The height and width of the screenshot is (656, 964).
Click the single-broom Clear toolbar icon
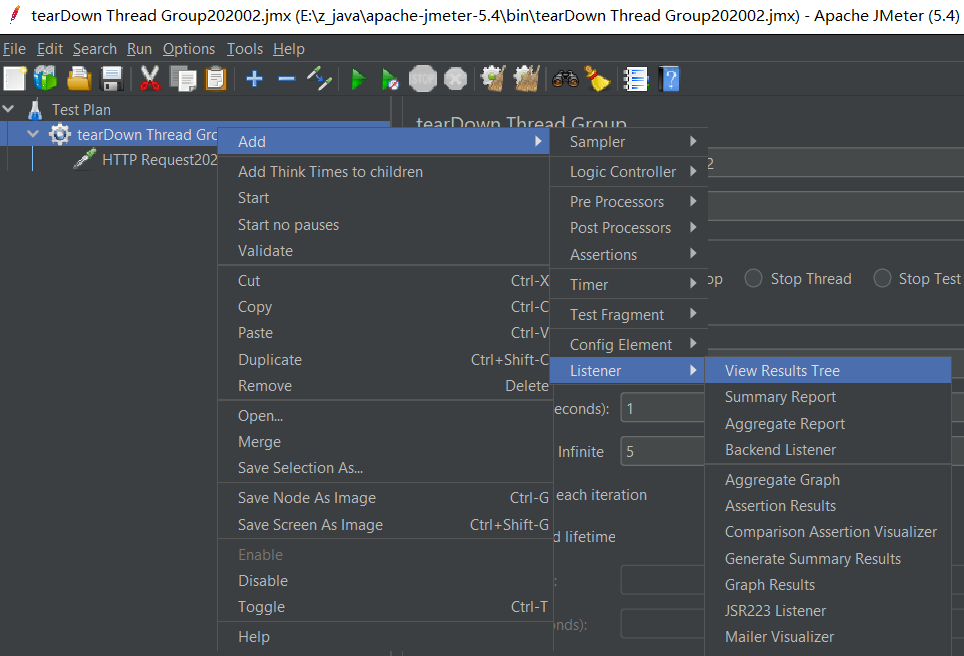(x=493, y=79)
